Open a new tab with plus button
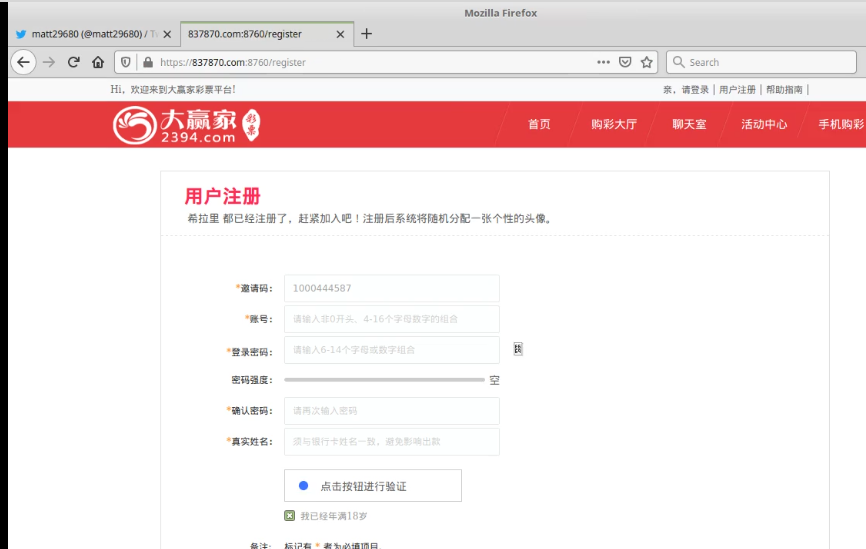This screenshot has height=549, width=866. (x=366, y=34)
